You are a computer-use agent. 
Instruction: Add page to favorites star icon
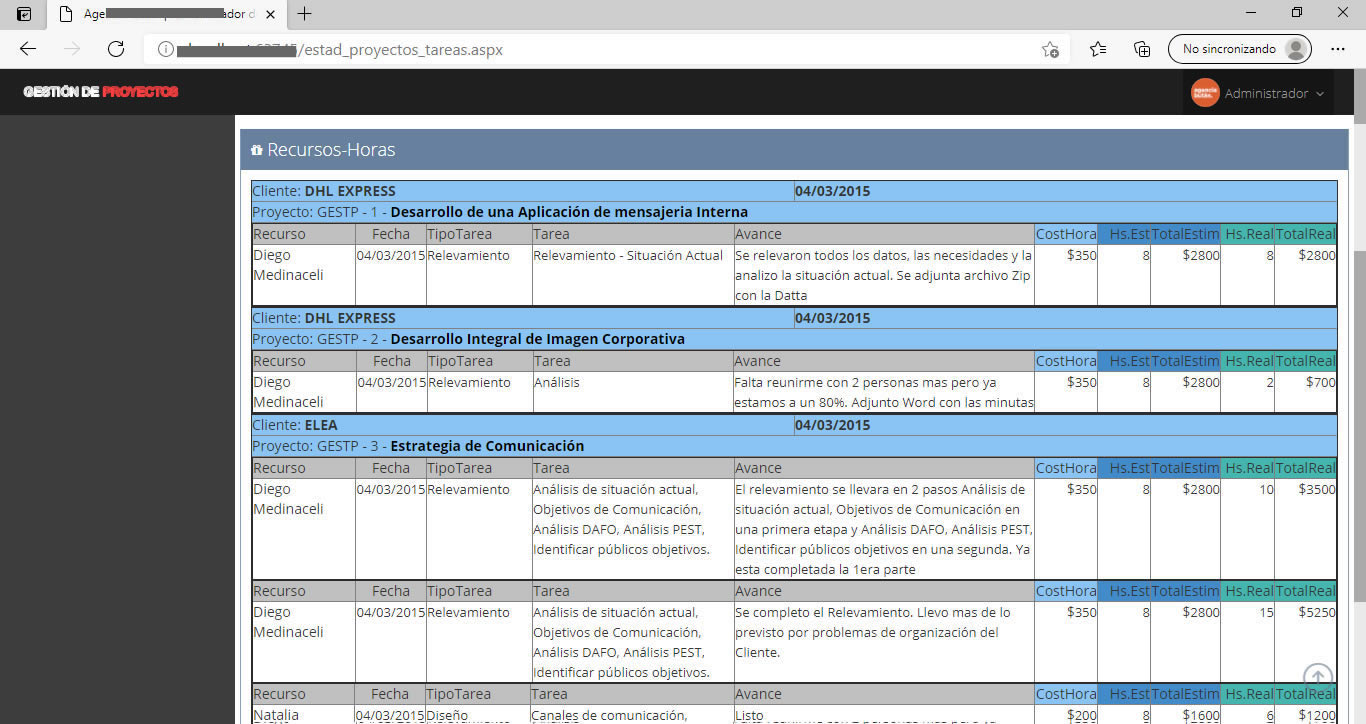1050,49
